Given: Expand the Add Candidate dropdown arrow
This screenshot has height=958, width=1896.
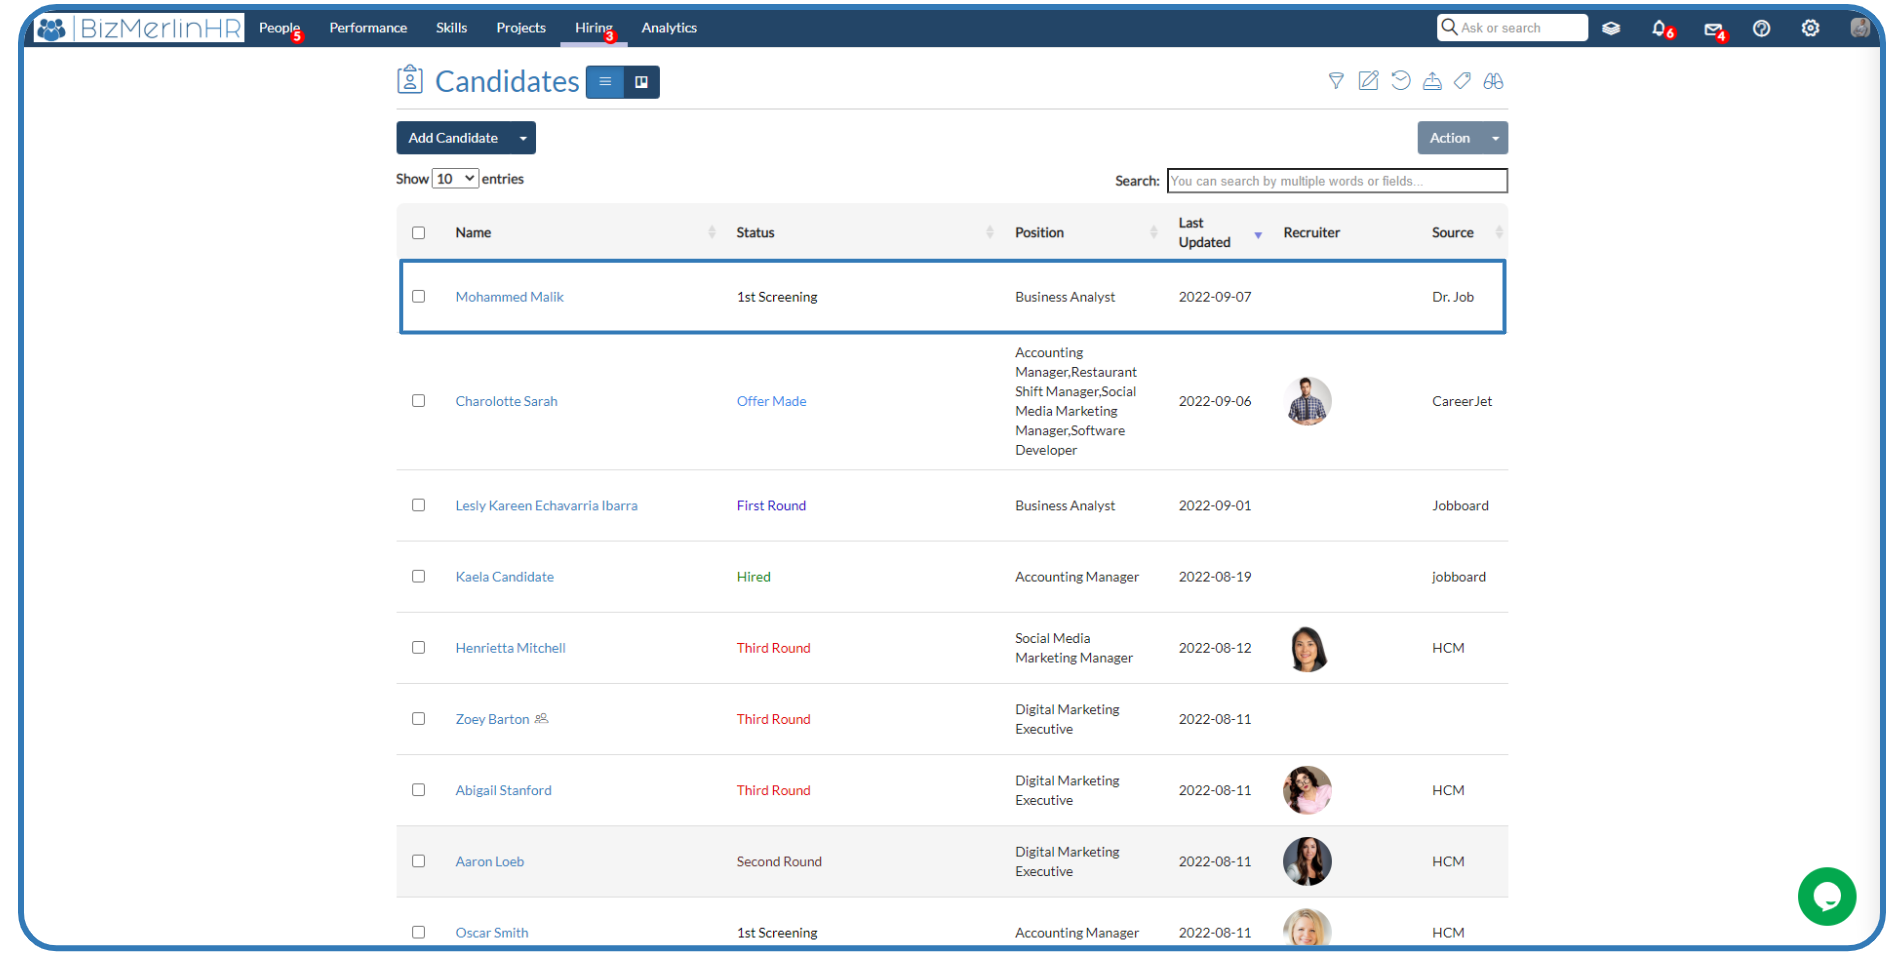Looking at the screenshot, I should point(523,138).
